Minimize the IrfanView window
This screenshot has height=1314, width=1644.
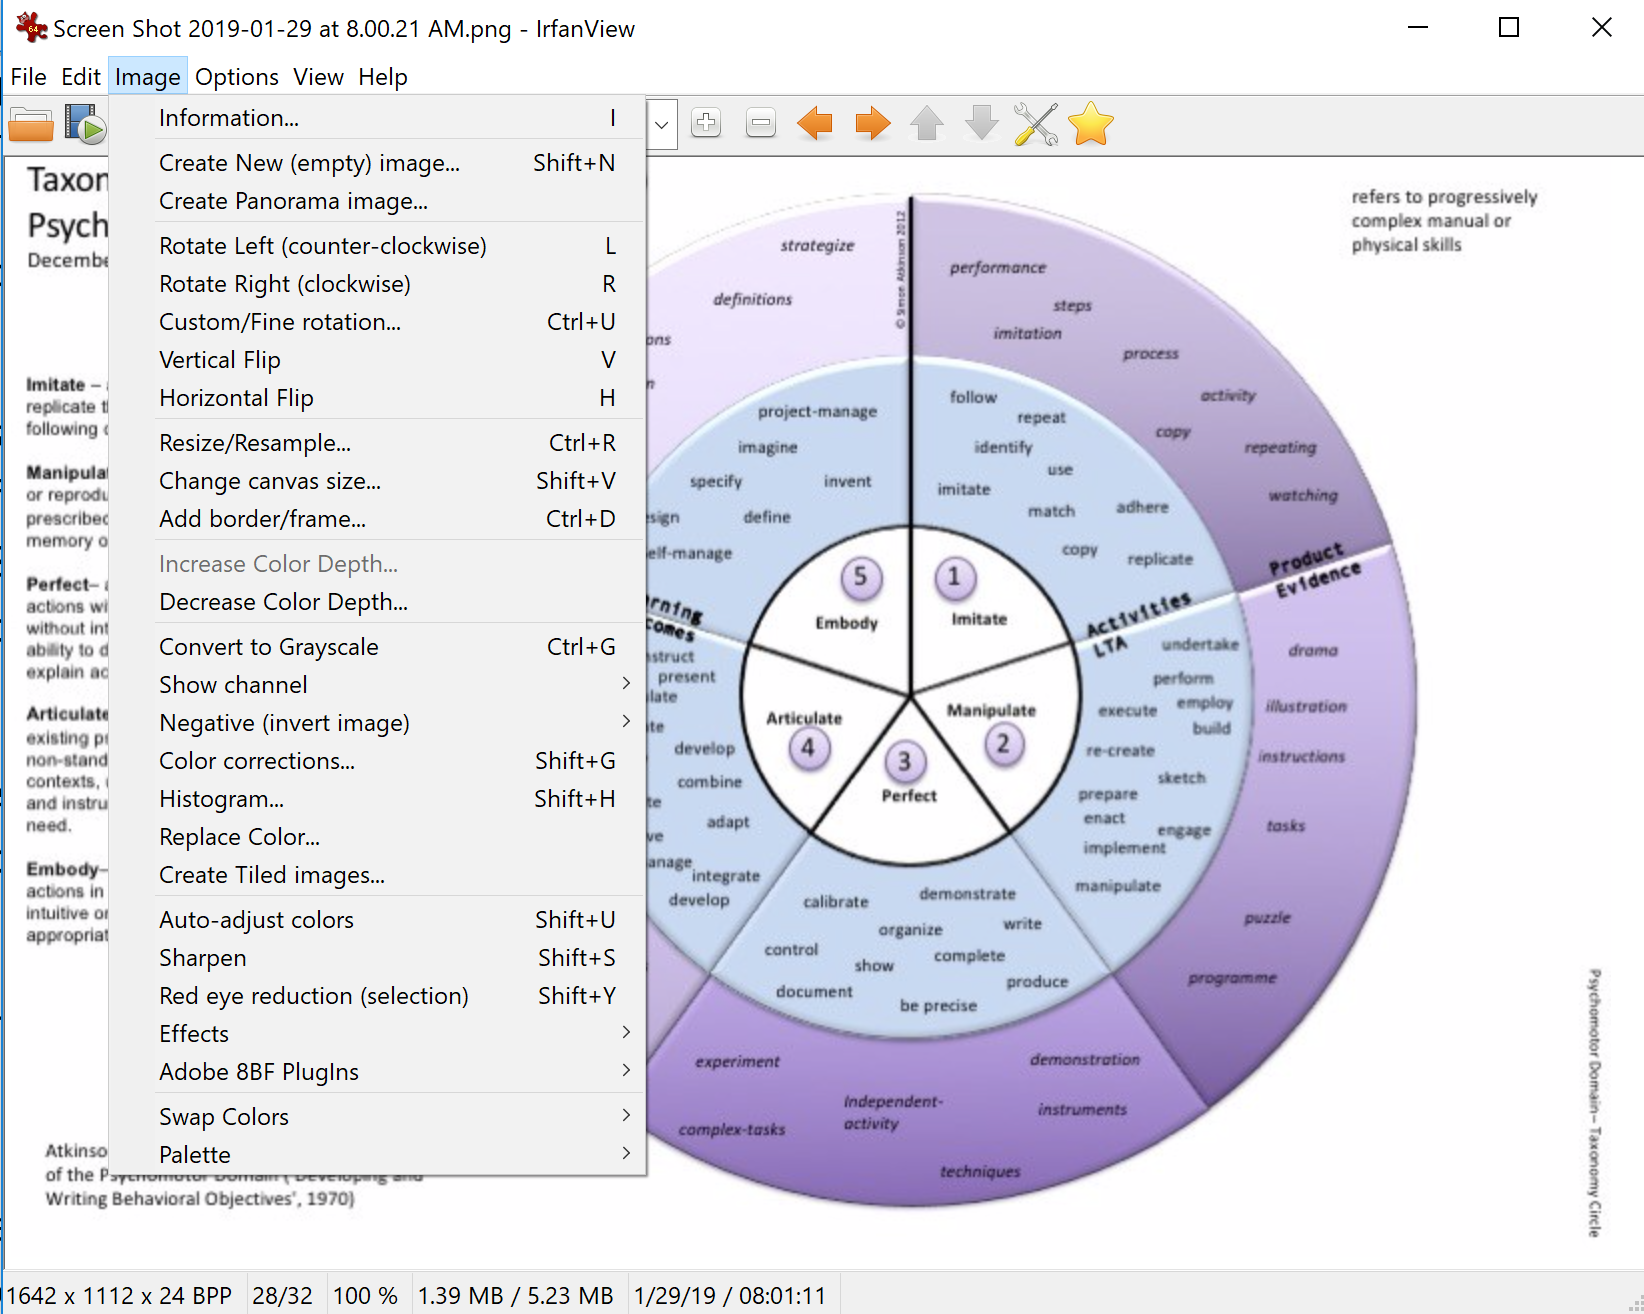(x=1418, y=28)
